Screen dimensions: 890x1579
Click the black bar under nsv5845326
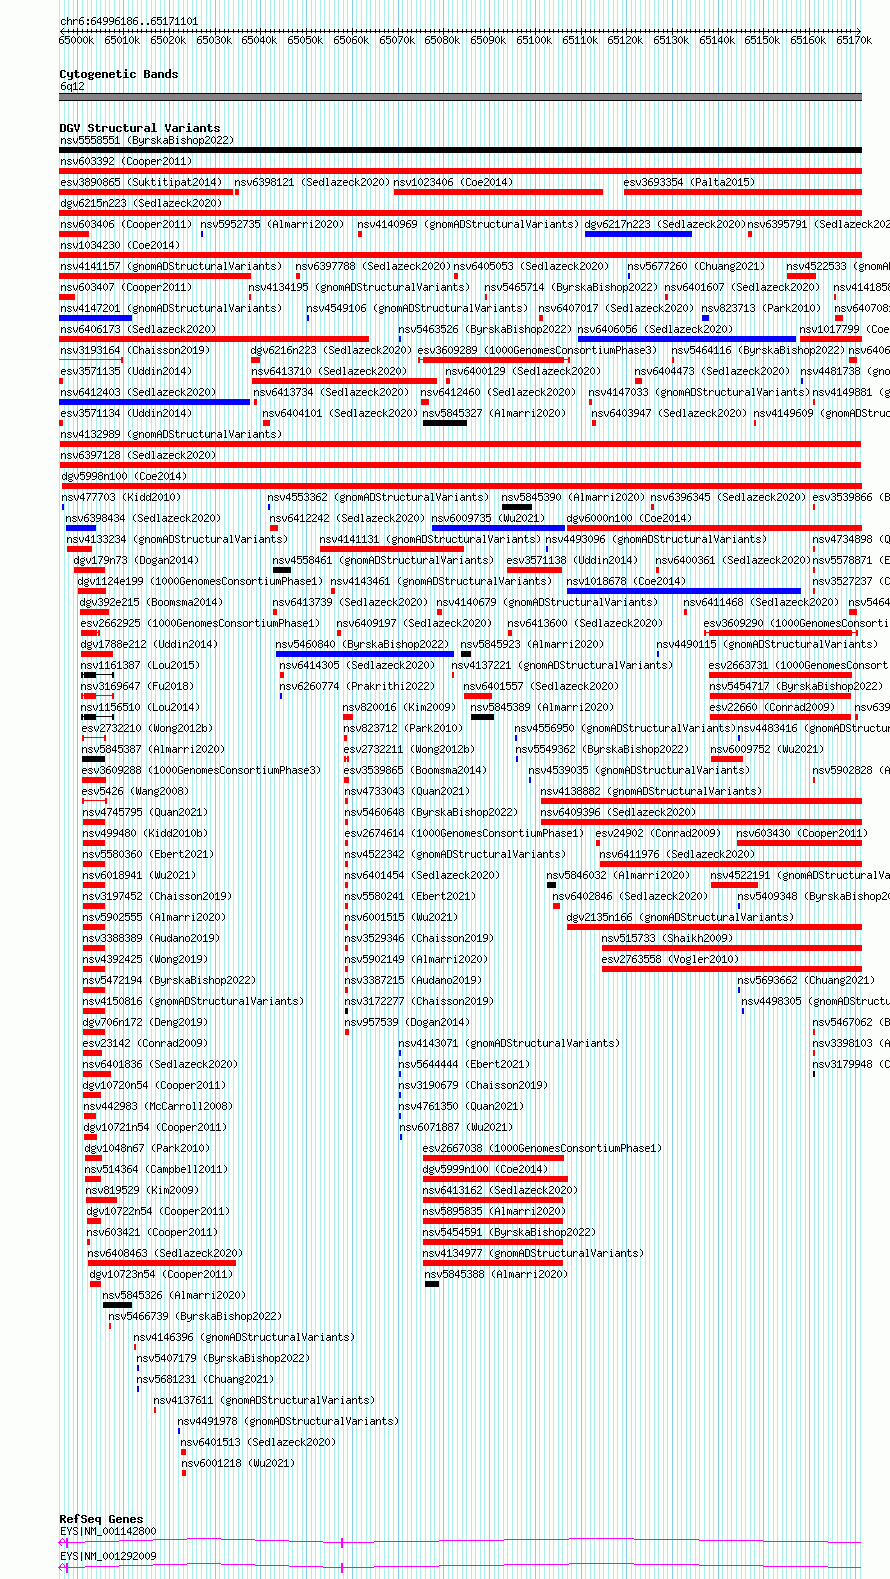click(117, 1305)
